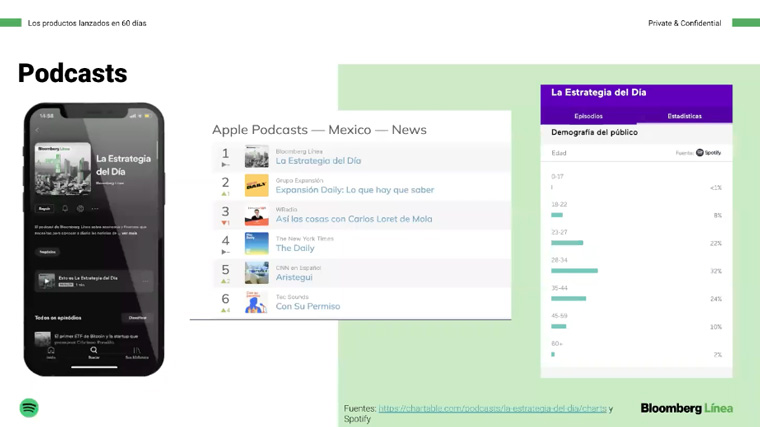Click the Aristegui podcast thumbnail

pos(256,273)
